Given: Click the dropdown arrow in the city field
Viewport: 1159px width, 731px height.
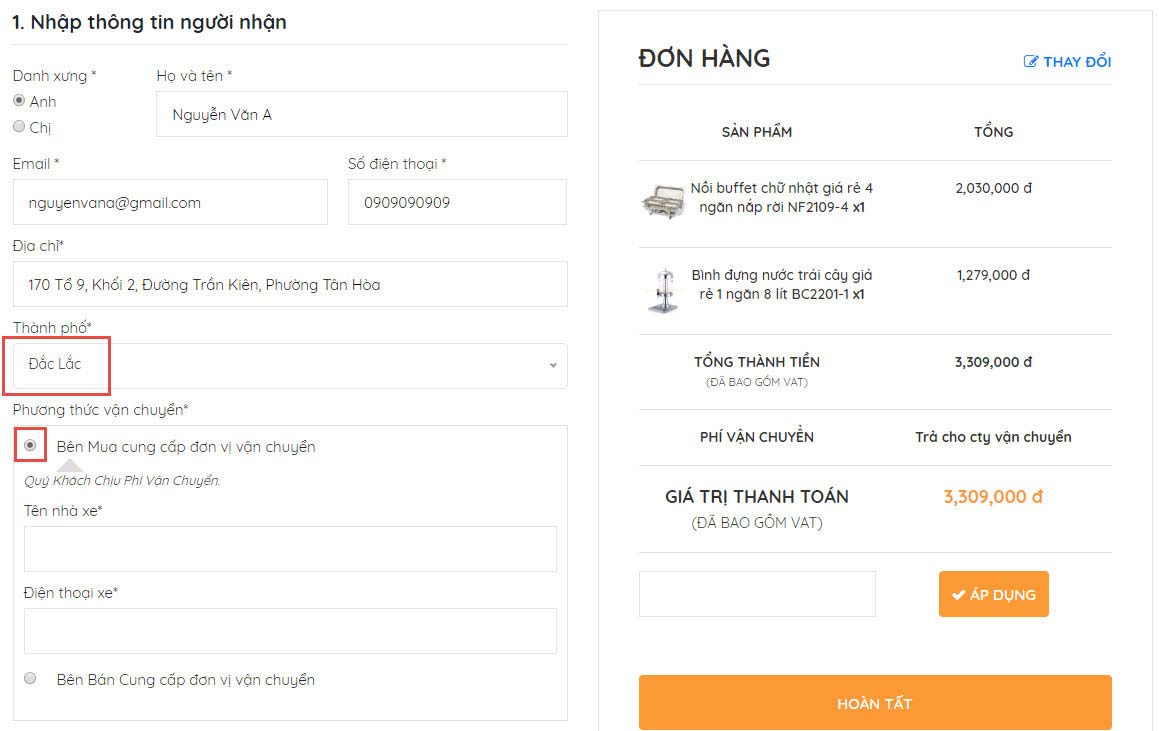Looking at the screenshot, I should pos(553,366).
